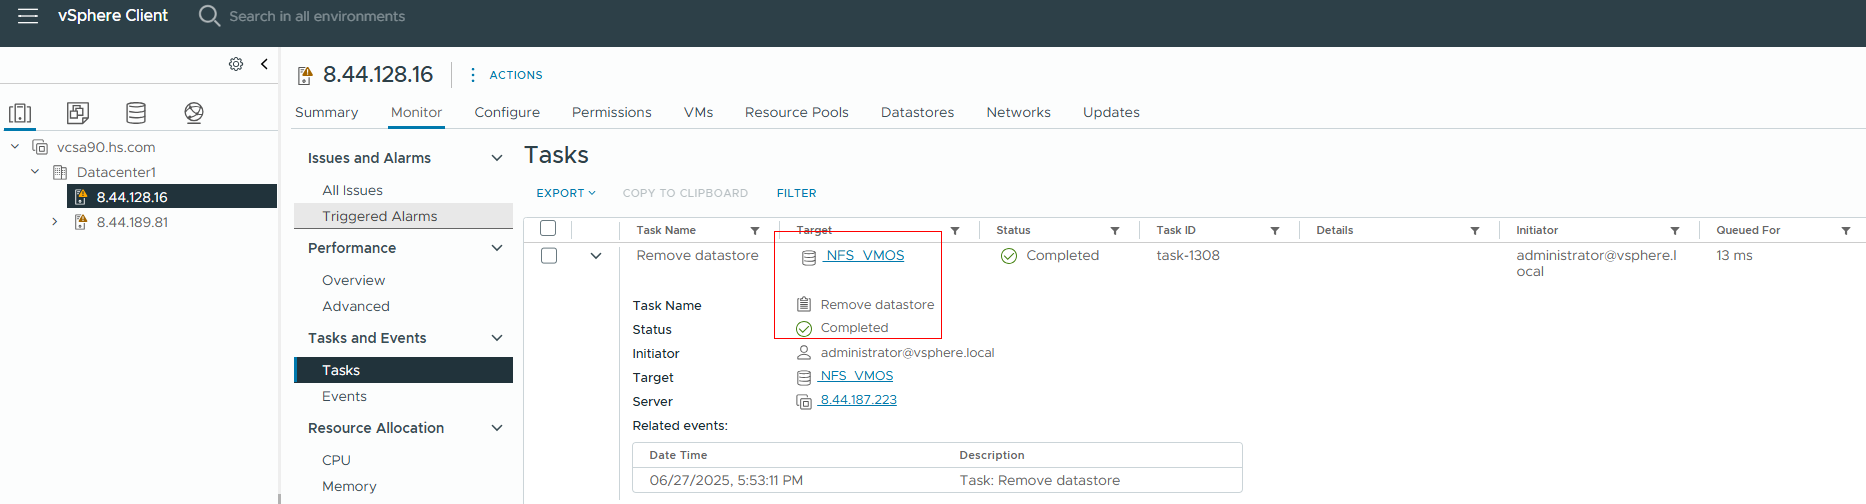Click the vSphere Client title
1866x504 pixels.
(x=113, y=16)
